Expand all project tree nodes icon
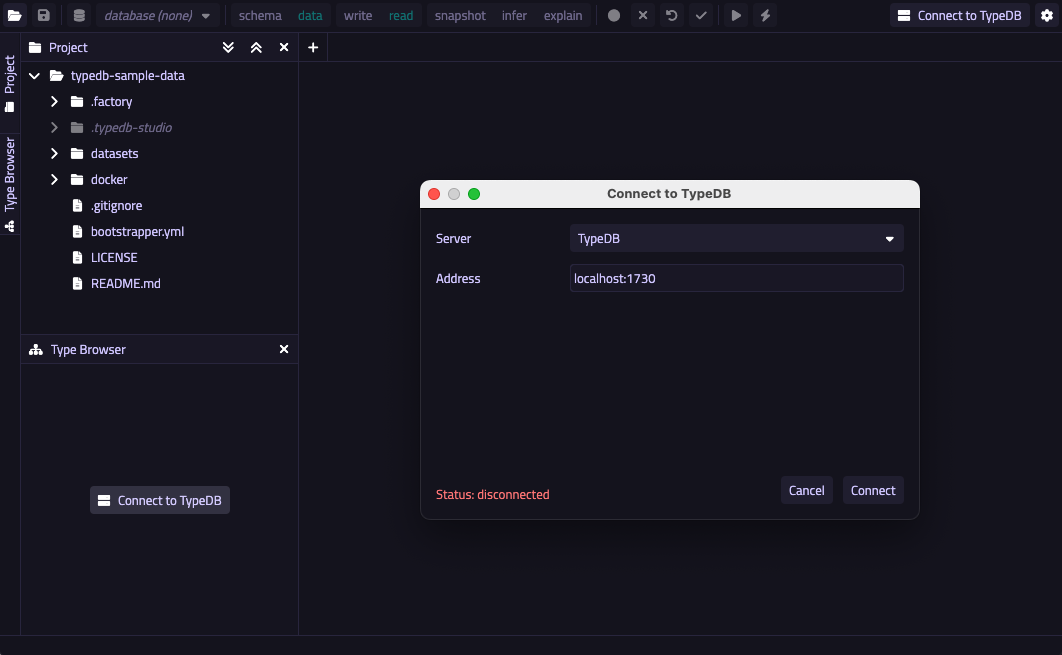Image resolution: width=1062 pixels, height=655 pixels. 228,47
